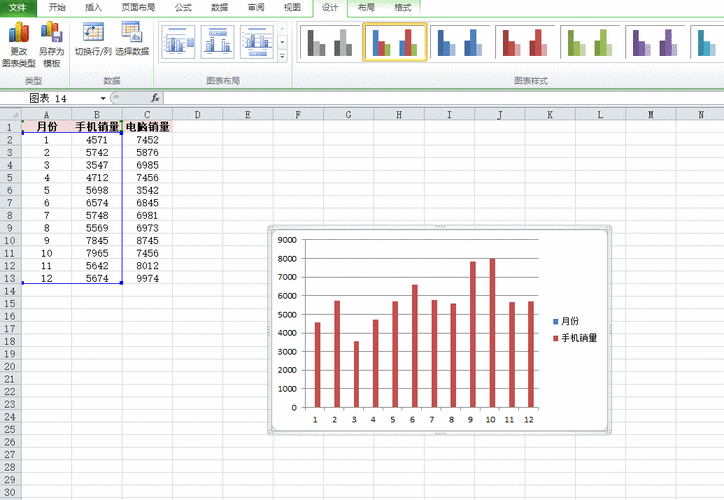Switch to the 布局 (Layout) tab

click(x=367, y=7)
